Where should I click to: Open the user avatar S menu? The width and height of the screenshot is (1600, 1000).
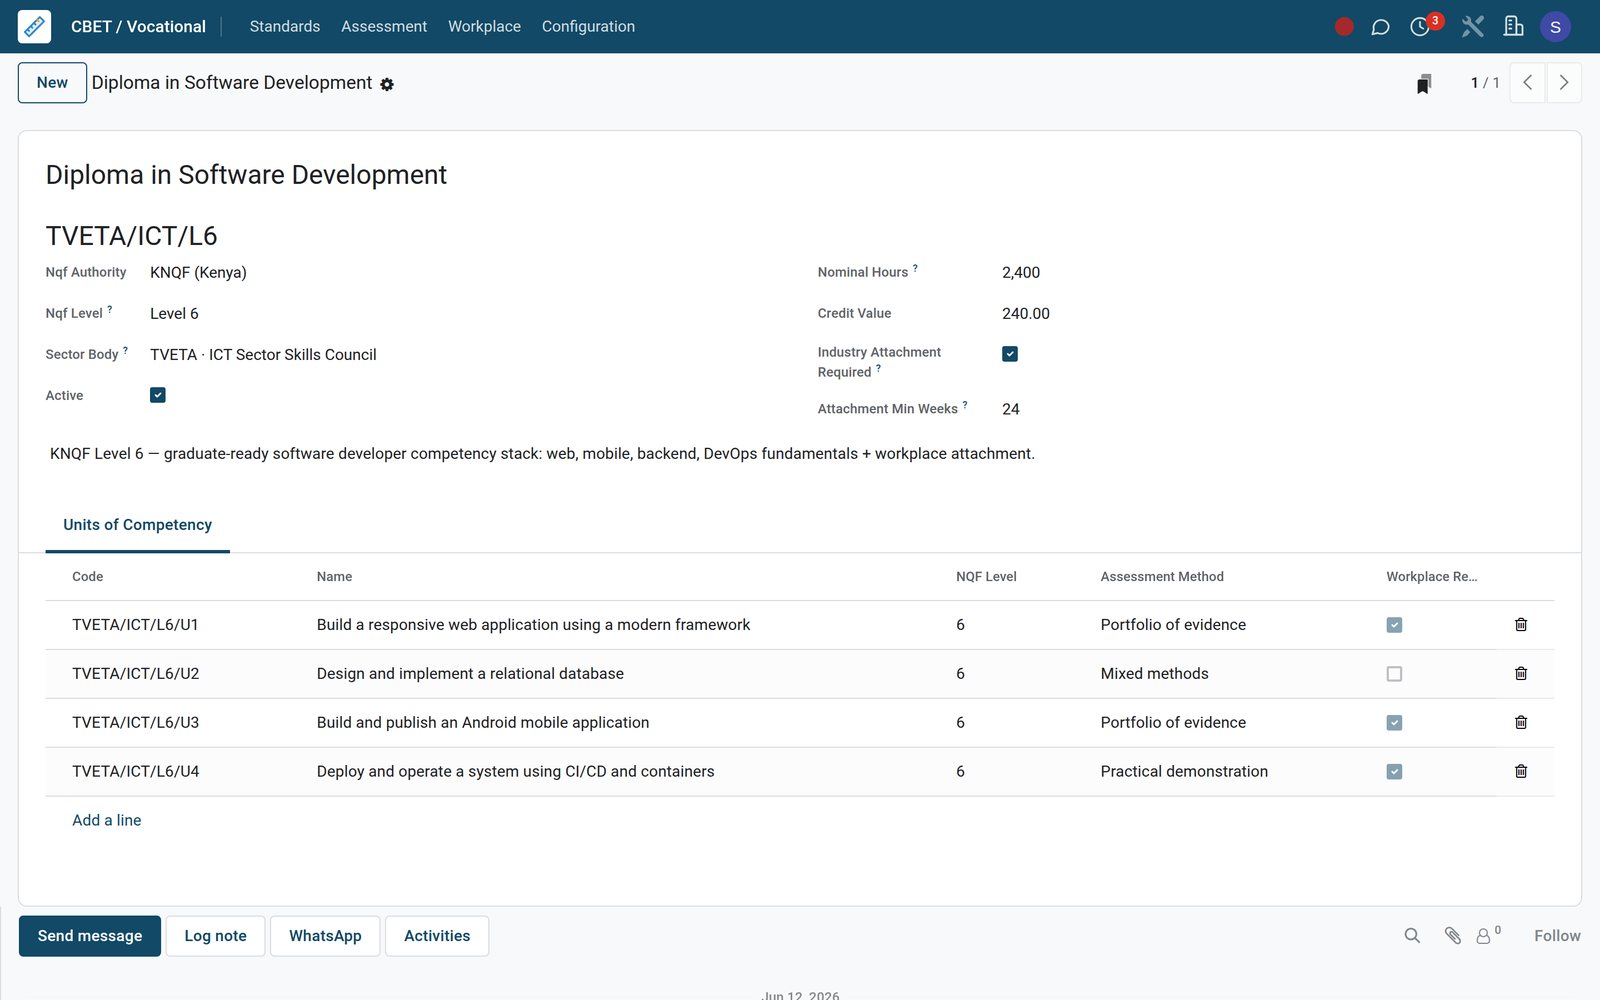click(1555, 27)
